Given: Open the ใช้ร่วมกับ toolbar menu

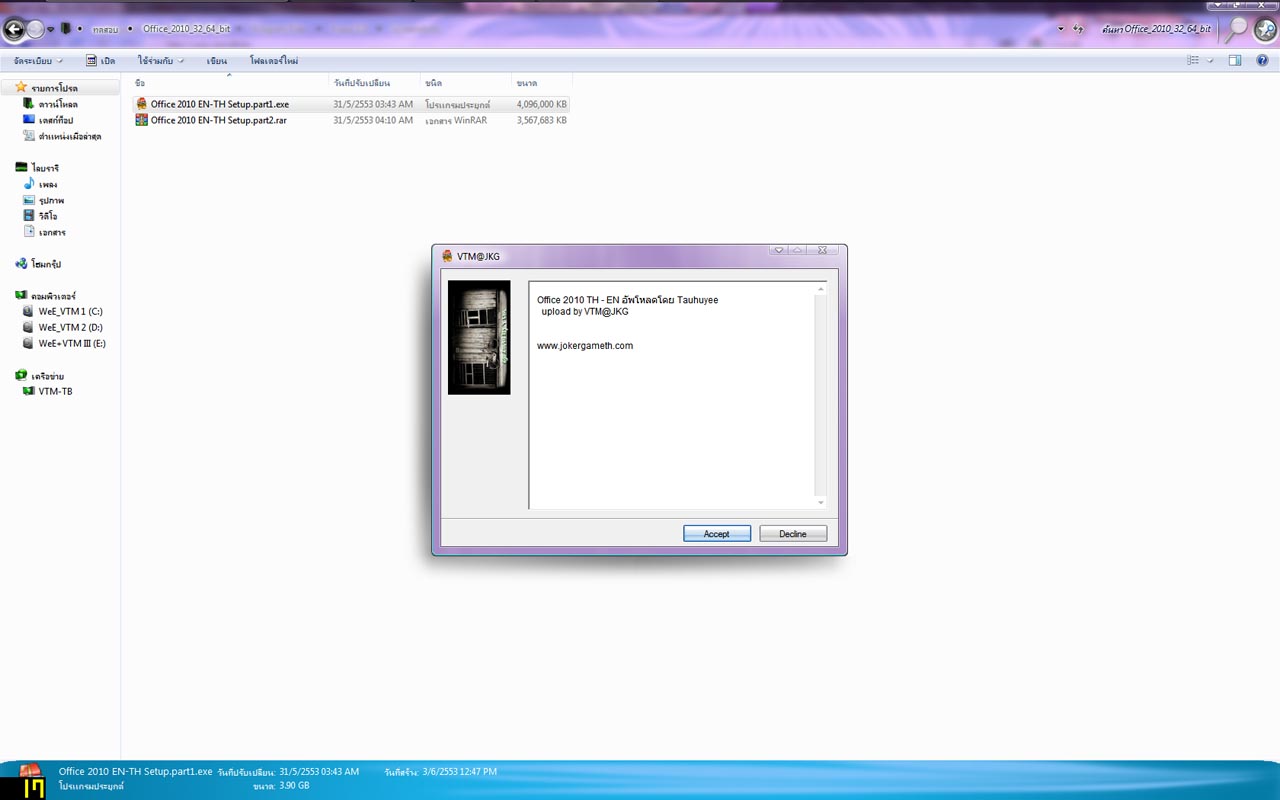Looking at the screenshot, I should pos(161,61).
